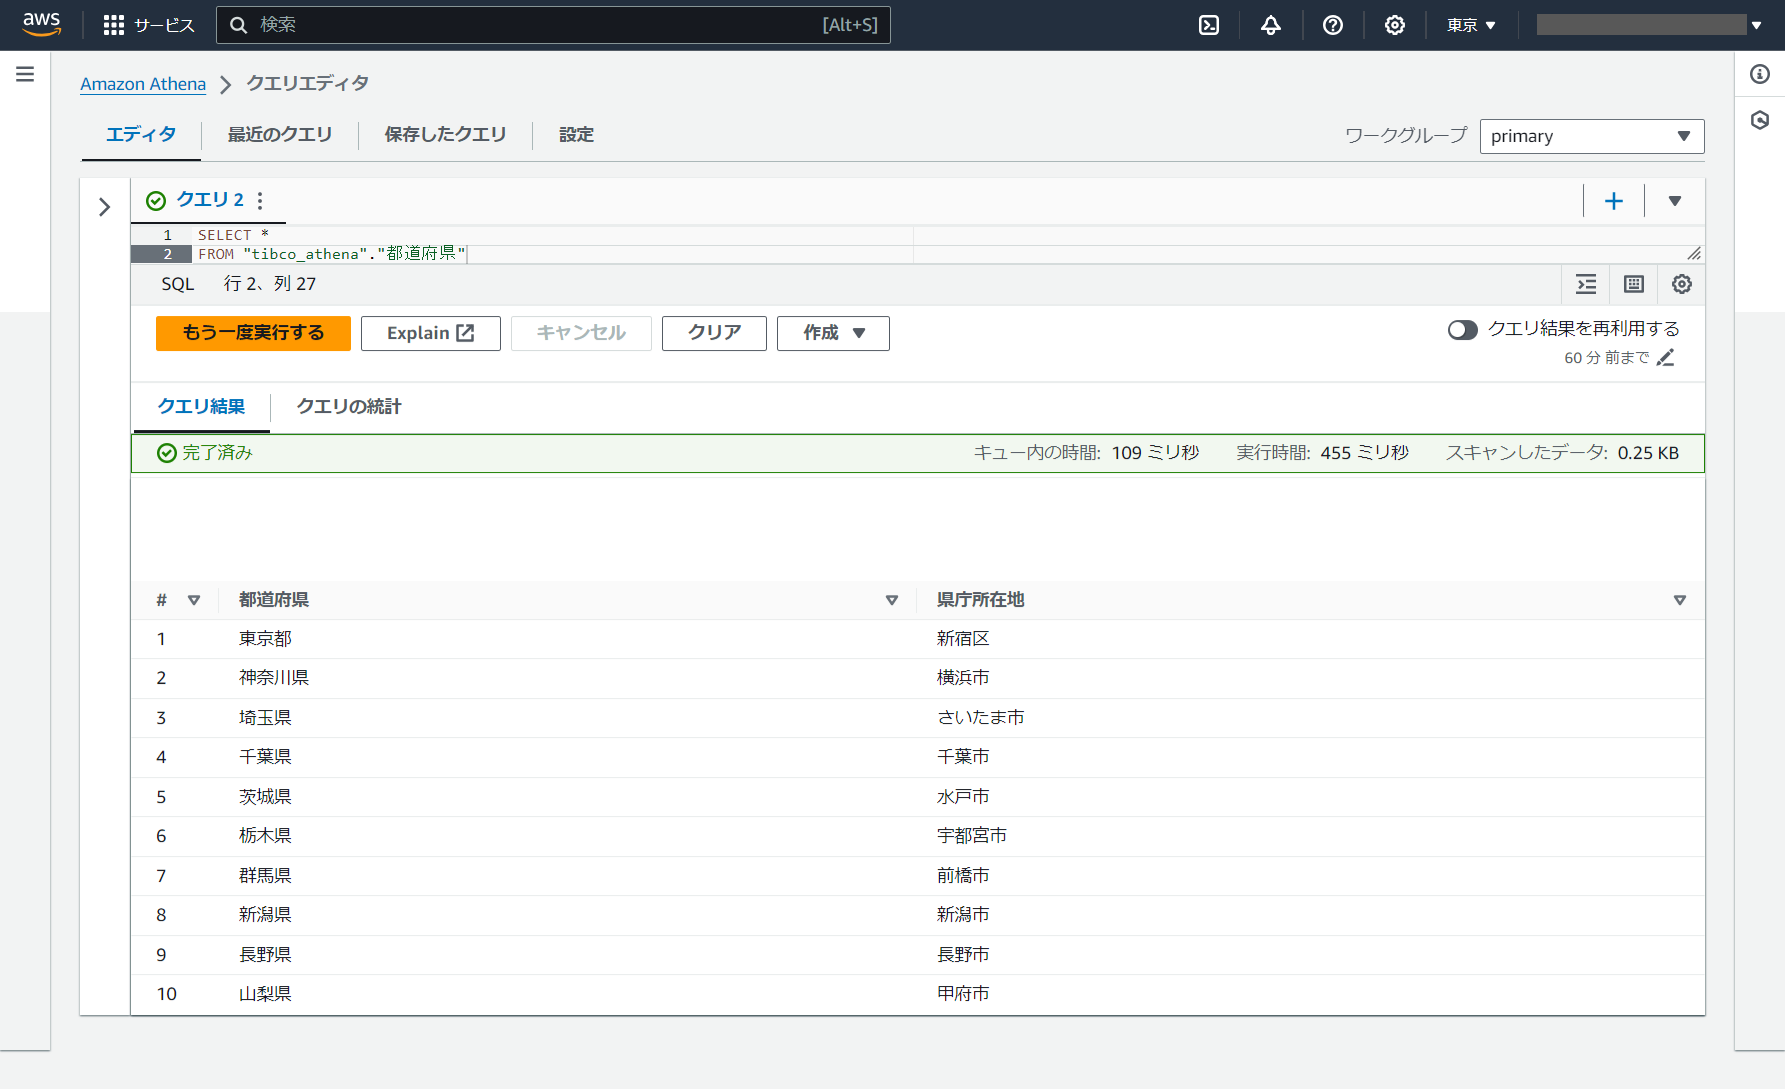
Task: Open the info panel icon
Action: click(1760, 74)
